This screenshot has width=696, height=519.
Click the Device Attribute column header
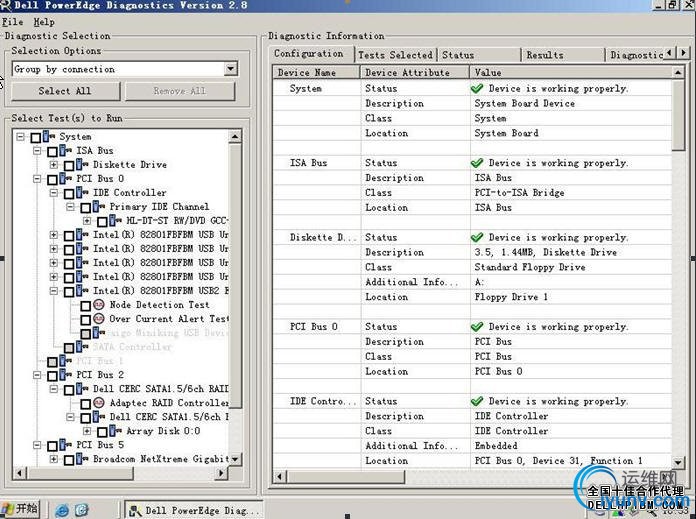(x=415, y=72)
